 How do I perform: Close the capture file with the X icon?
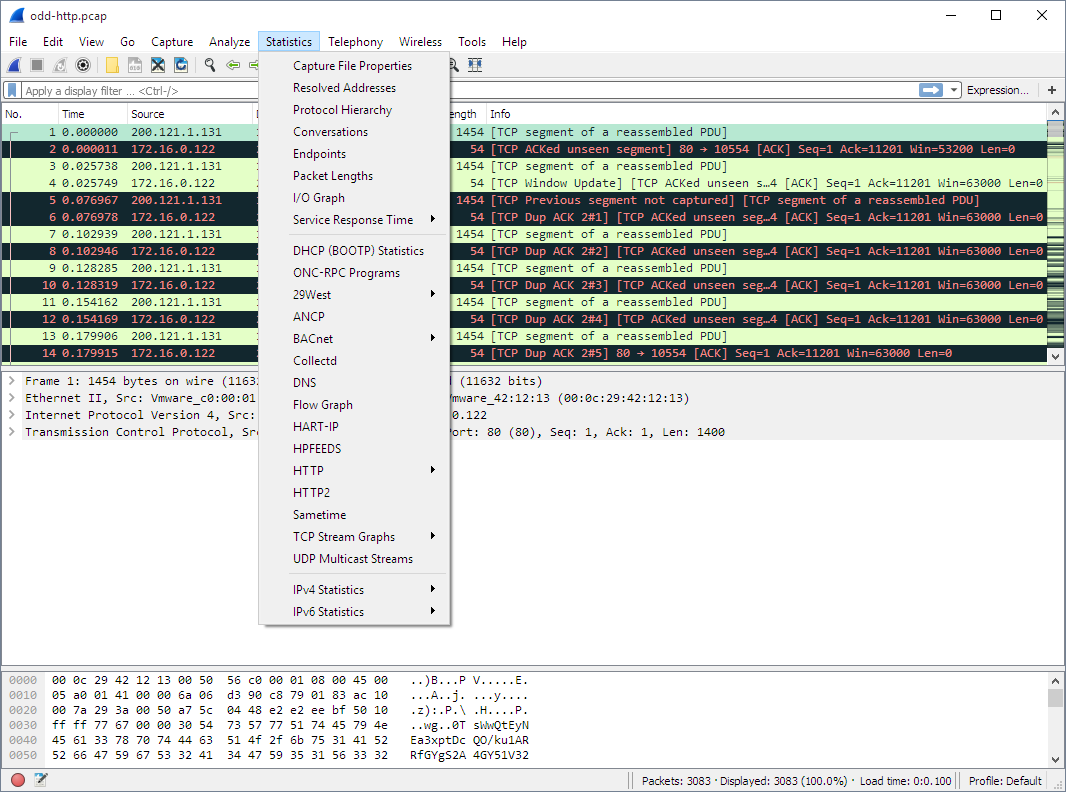(x=158, y=65)
